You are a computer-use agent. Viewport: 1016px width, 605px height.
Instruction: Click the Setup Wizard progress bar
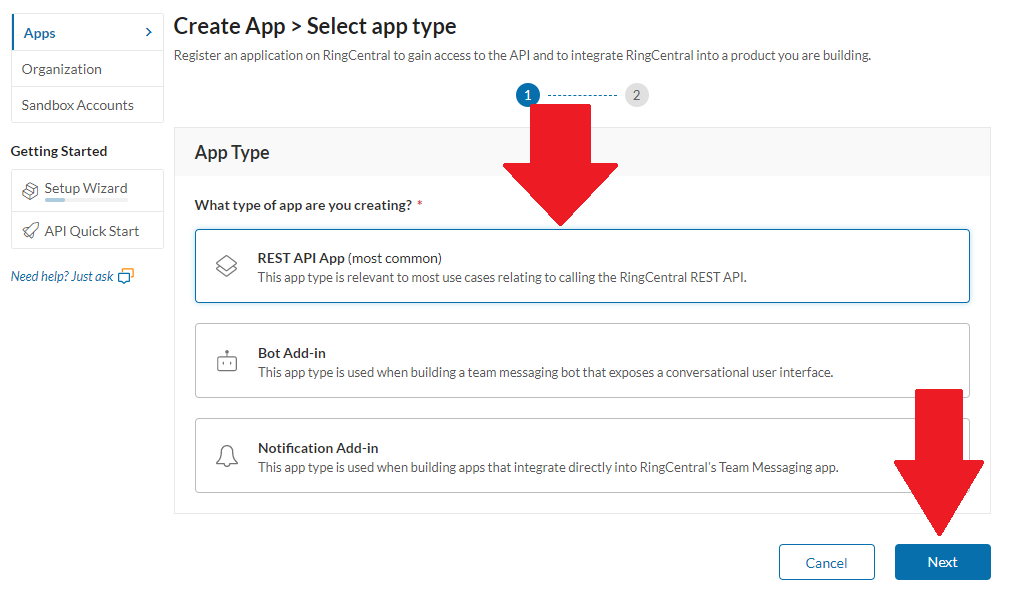point(86,200)
